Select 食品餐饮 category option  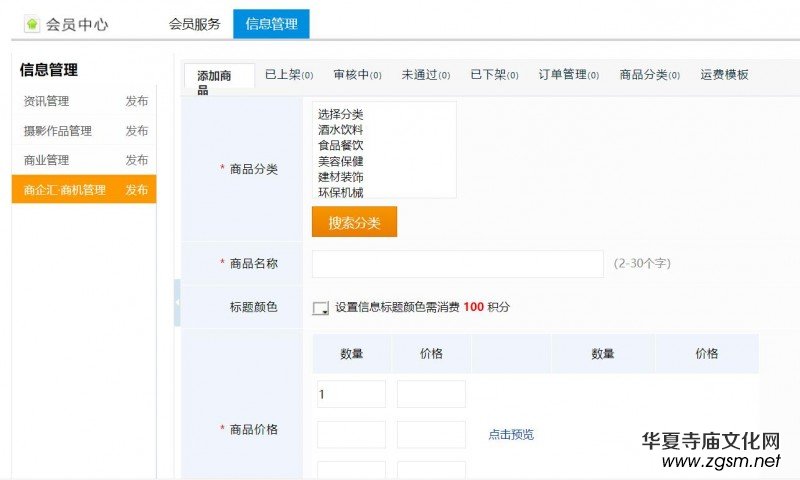(x=340, y=145)
